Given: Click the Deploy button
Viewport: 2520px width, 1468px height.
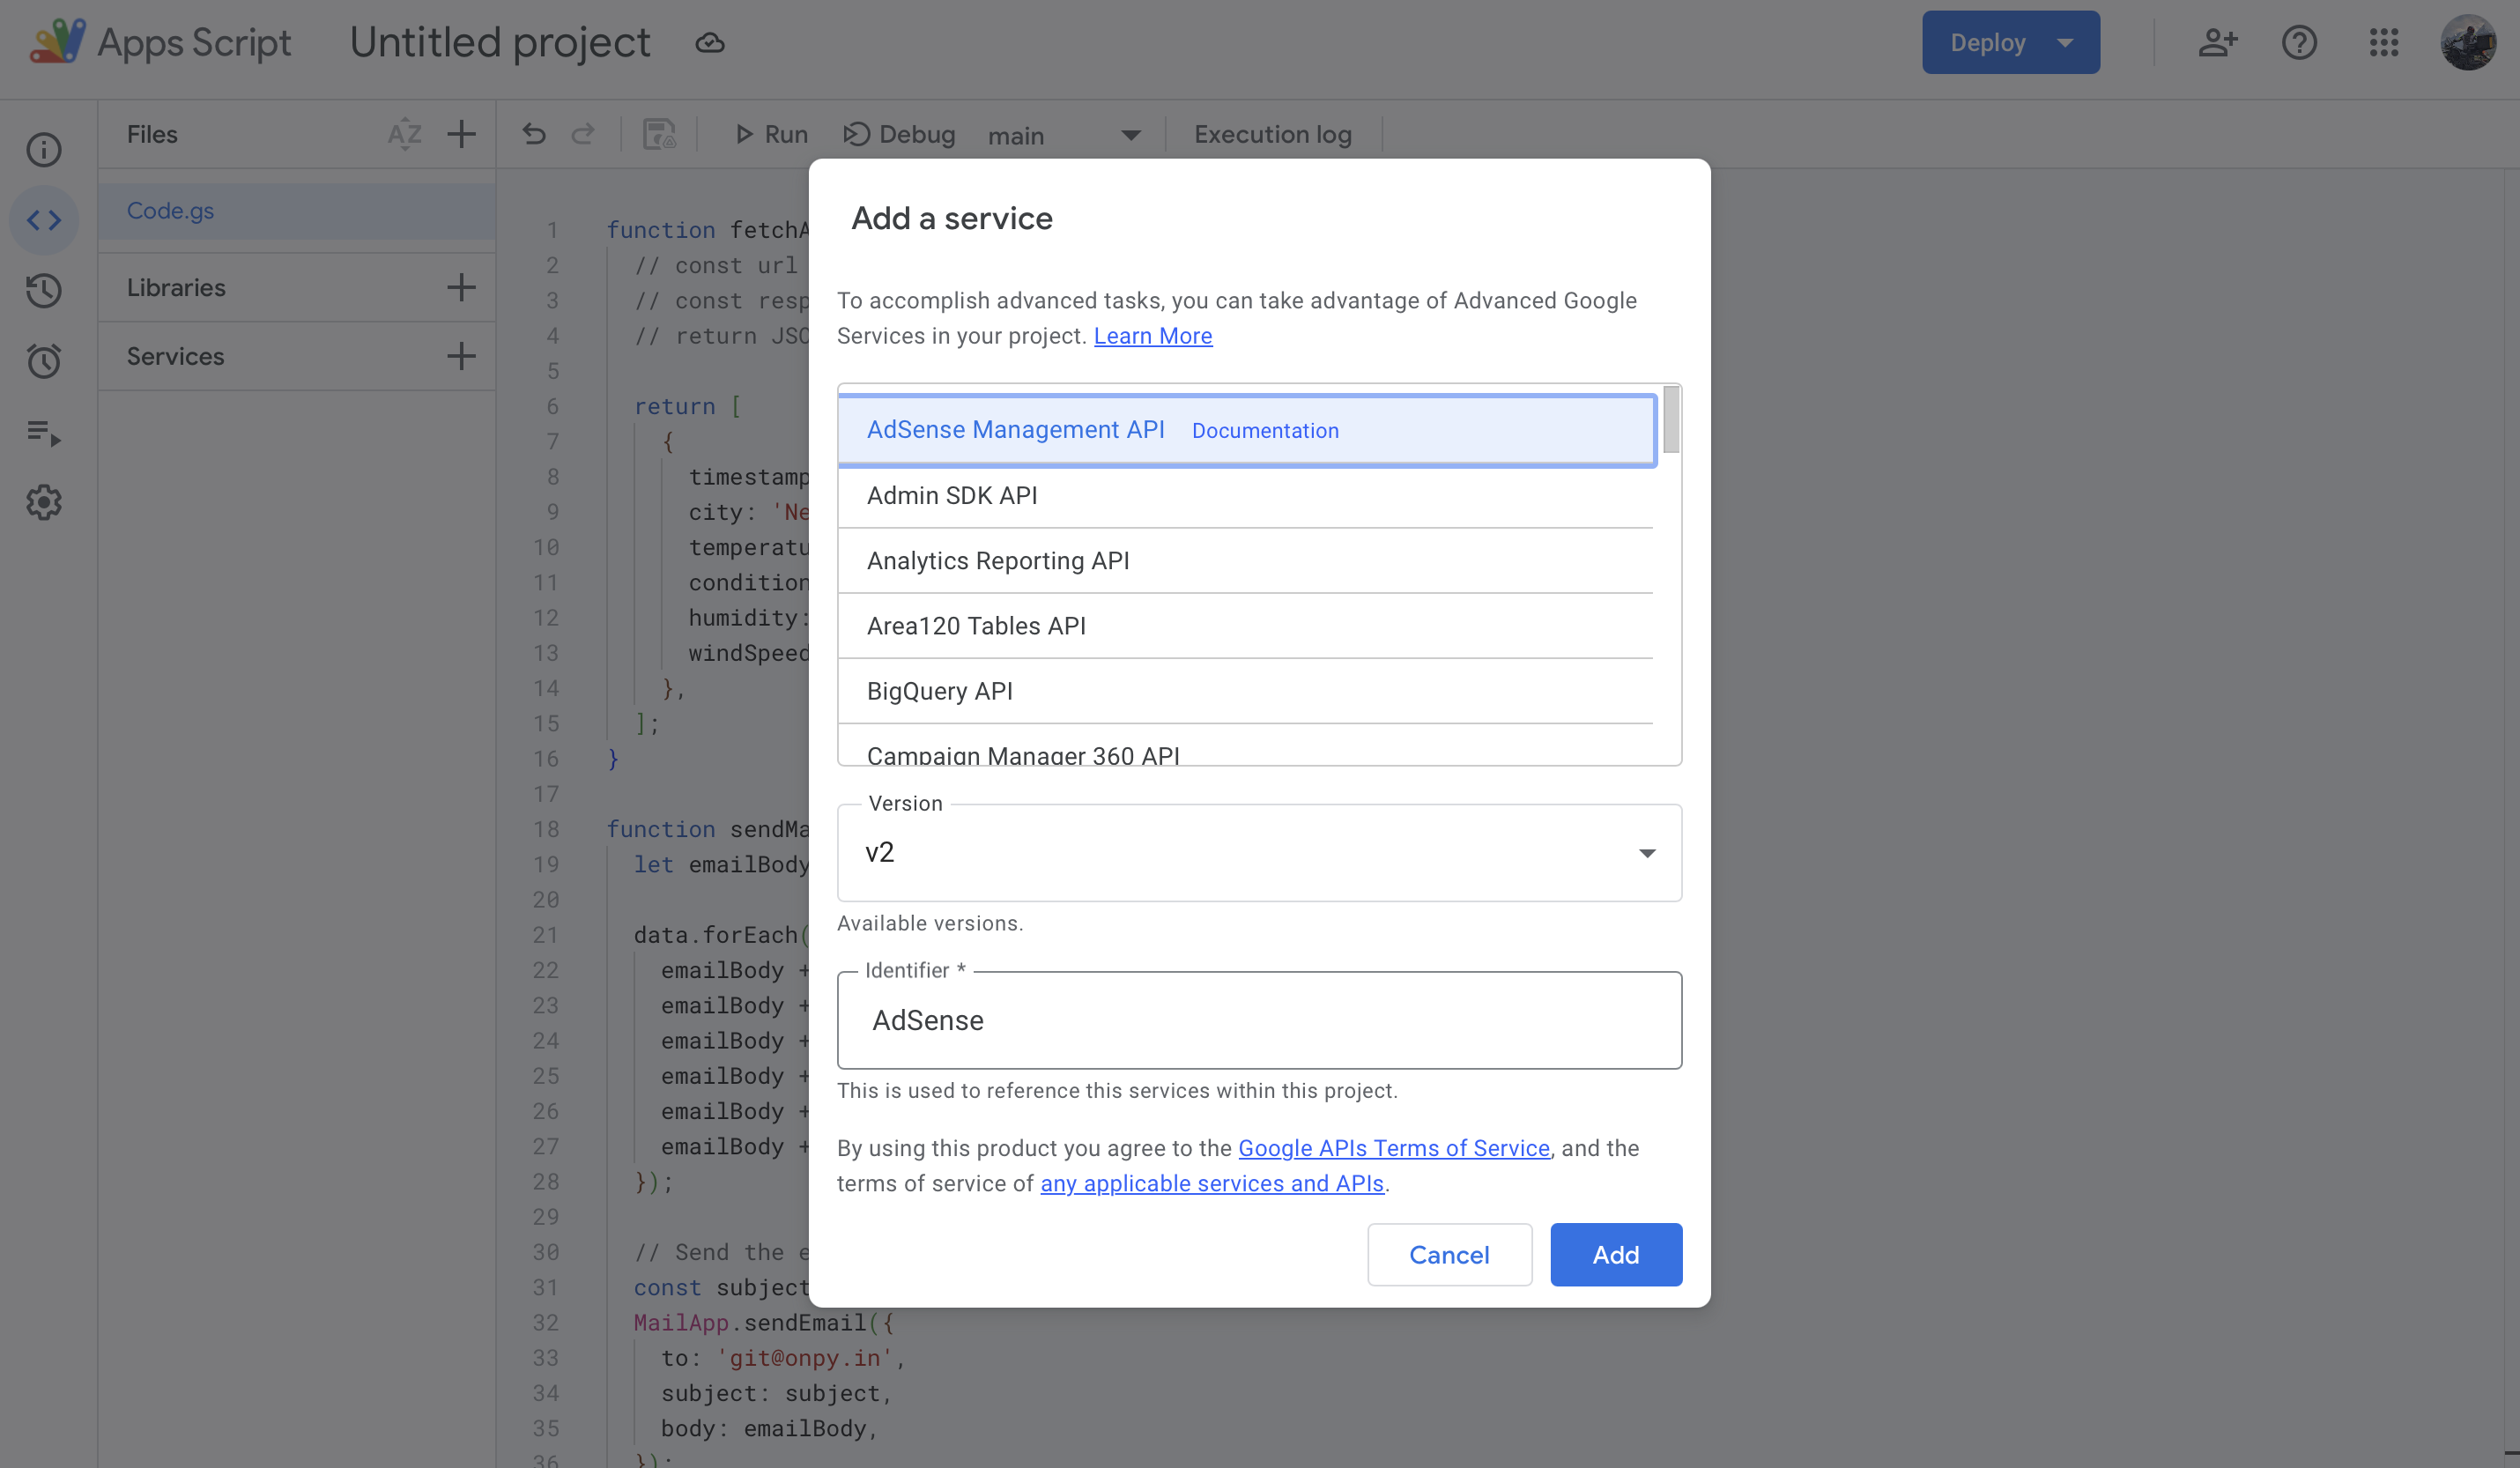Looking at the screenshot, I should (1987, 42).
